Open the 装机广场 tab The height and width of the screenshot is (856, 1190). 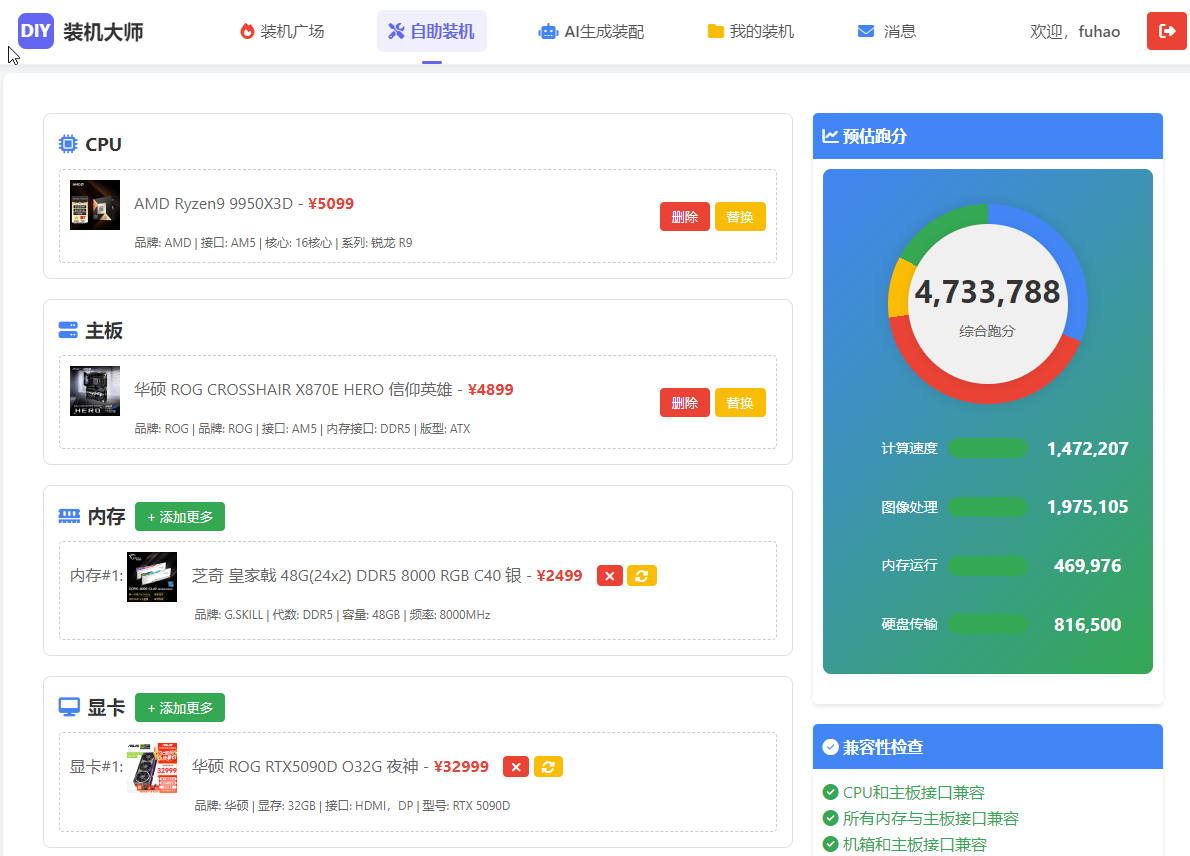pyautogui.click(x=282, y=31)
